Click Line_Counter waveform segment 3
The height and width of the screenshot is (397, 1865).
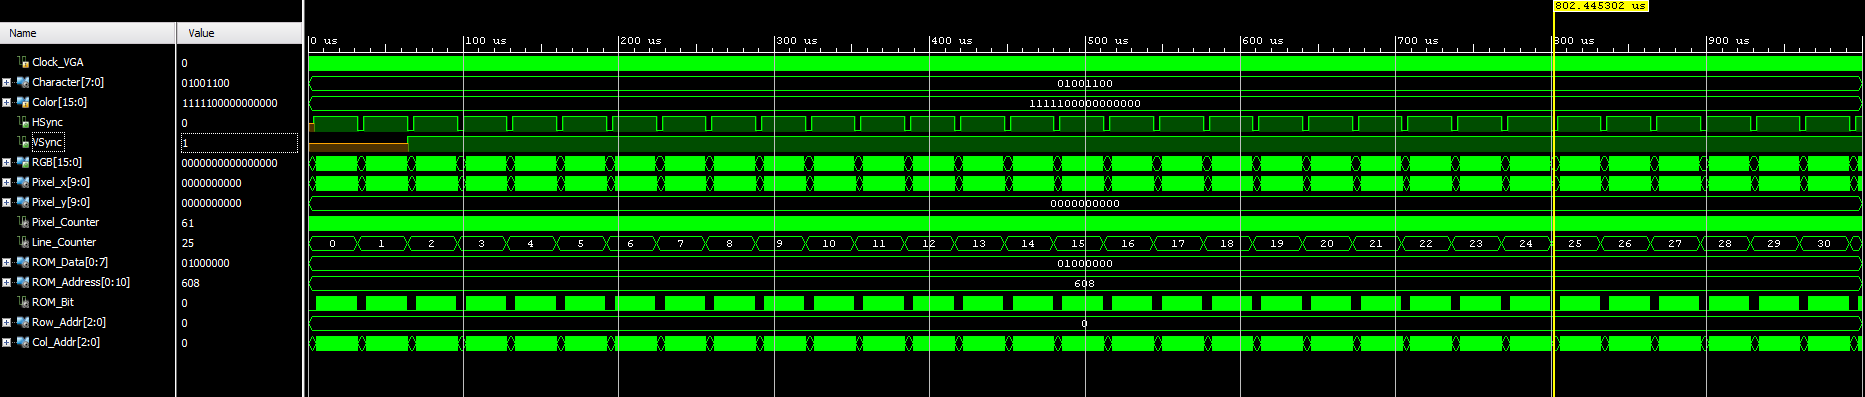click(481, 243)
